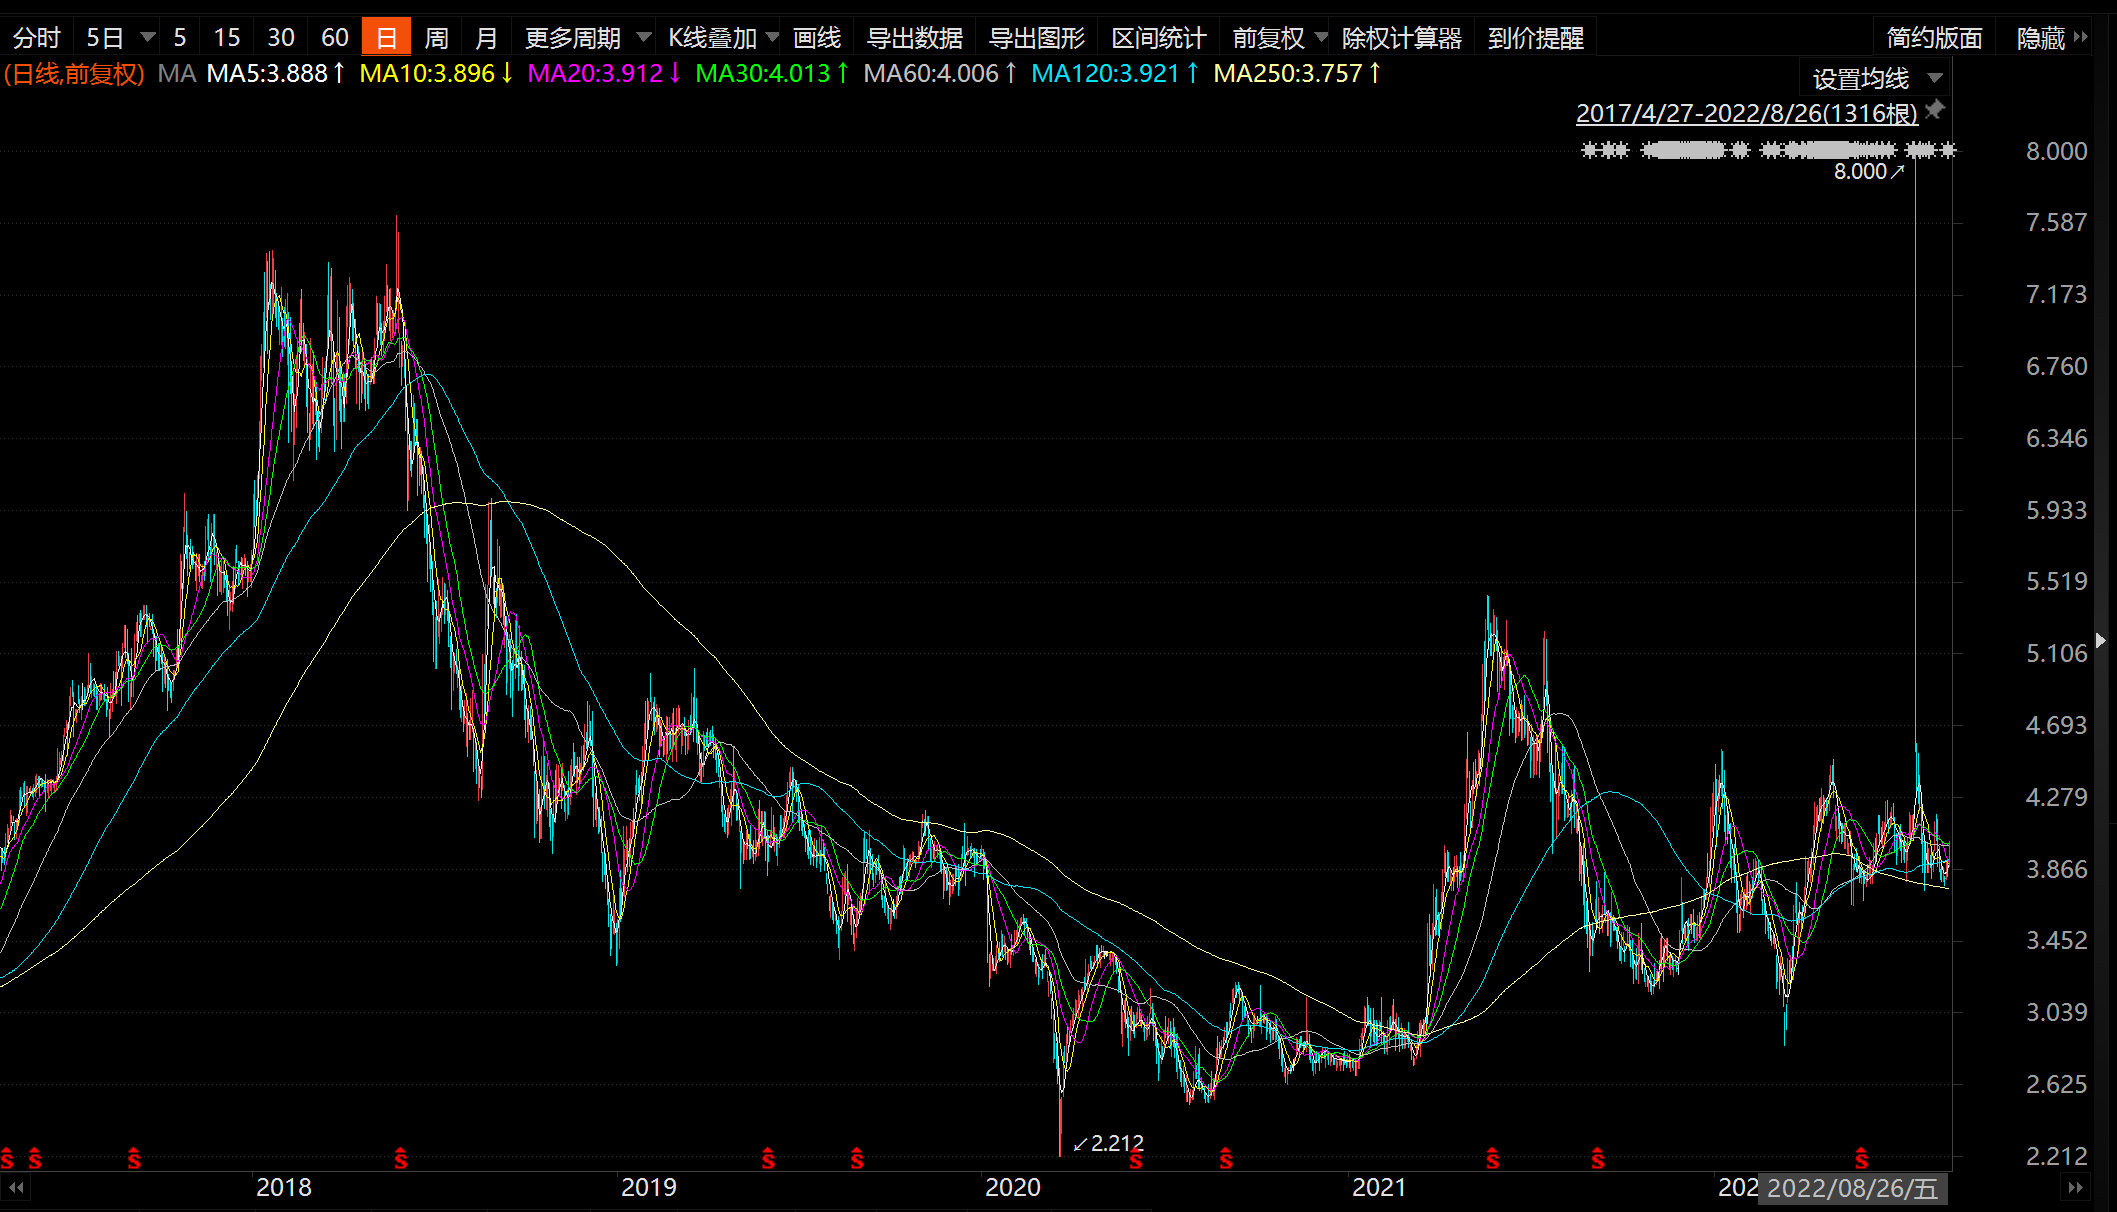The height and width of the screenshot is (1212, 2117).
Task: Click the red dividend marker after 2021 label
Action: (1492, 1159)
